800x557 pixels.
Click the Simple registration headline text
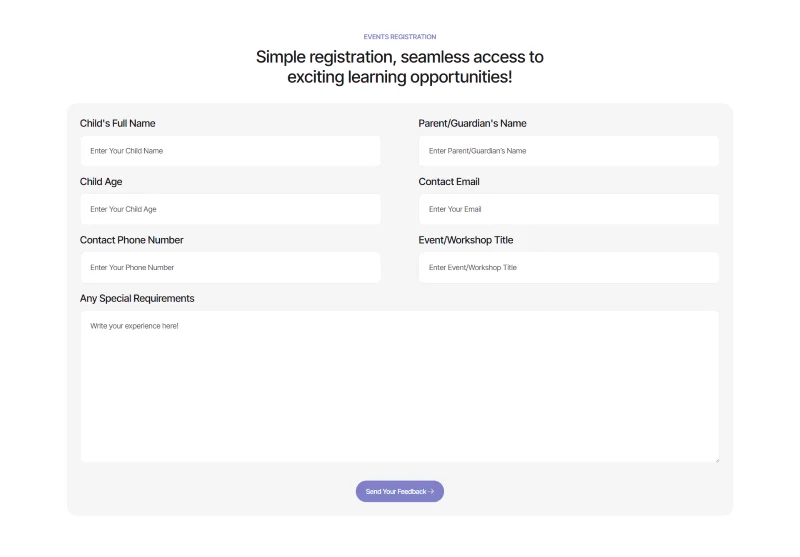(399, 67)
